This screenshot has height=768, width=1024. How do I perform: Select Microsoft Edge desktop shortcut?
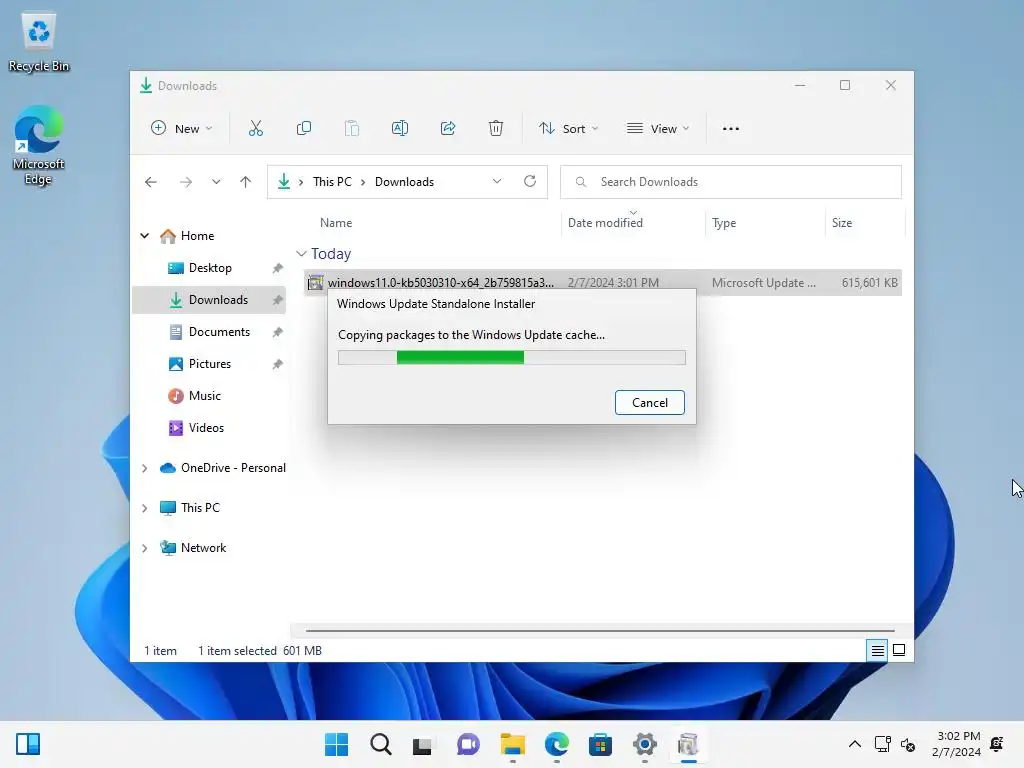coord(39,145)
